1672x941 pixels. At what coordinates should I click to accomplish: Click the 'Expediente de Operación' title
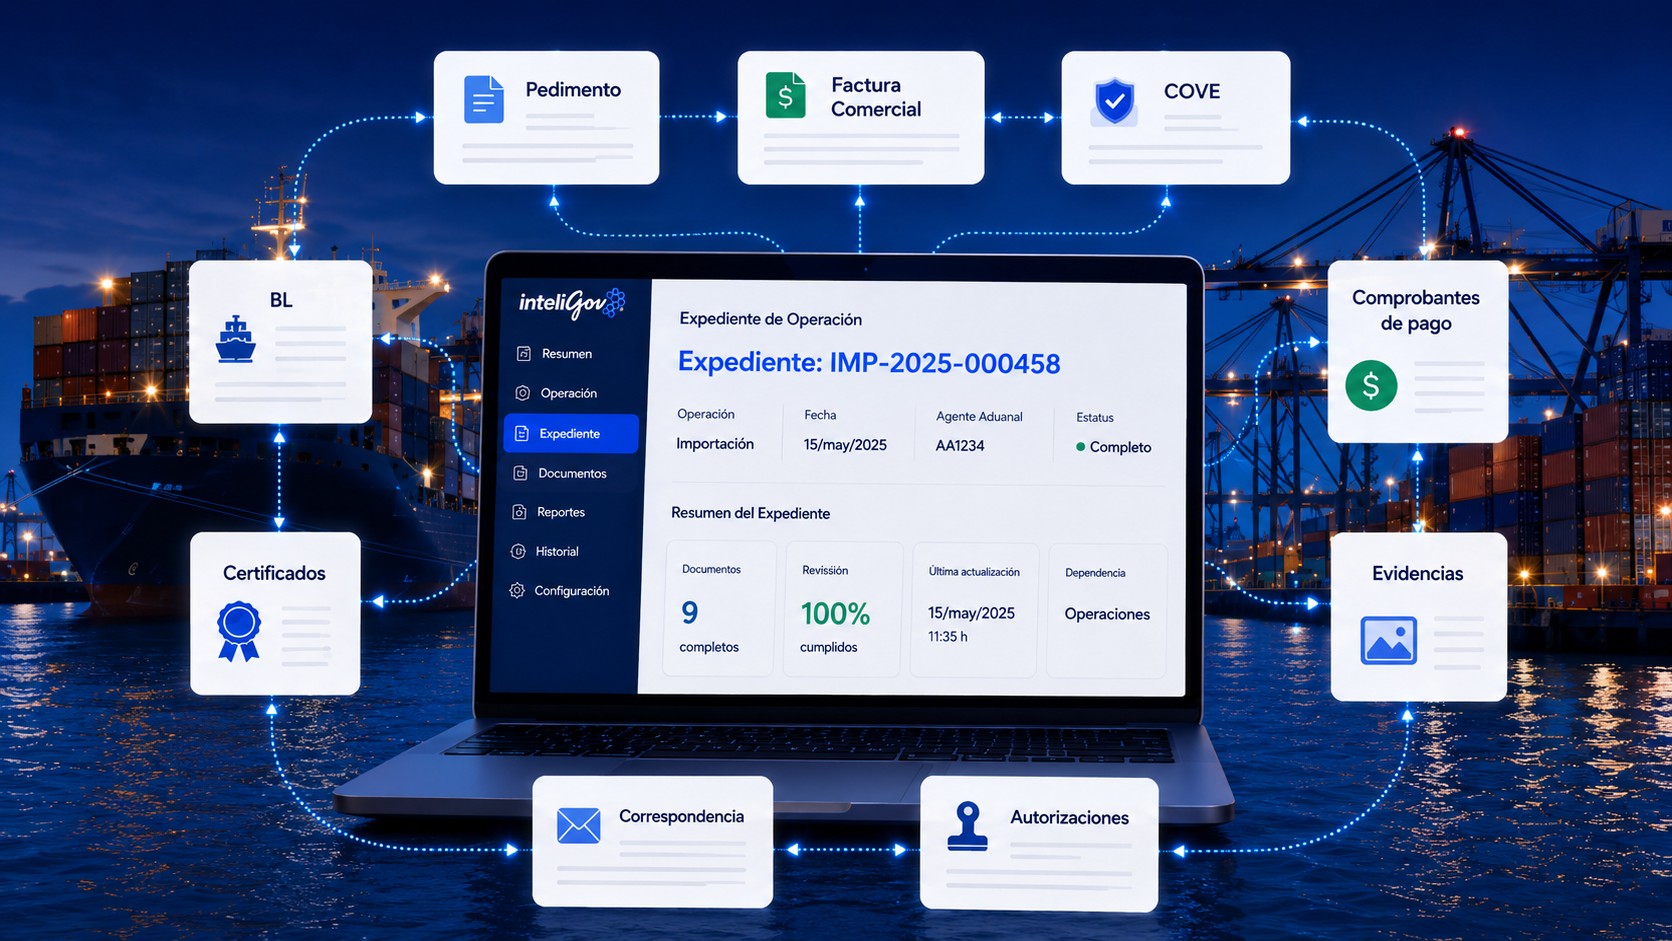[771, 319]
